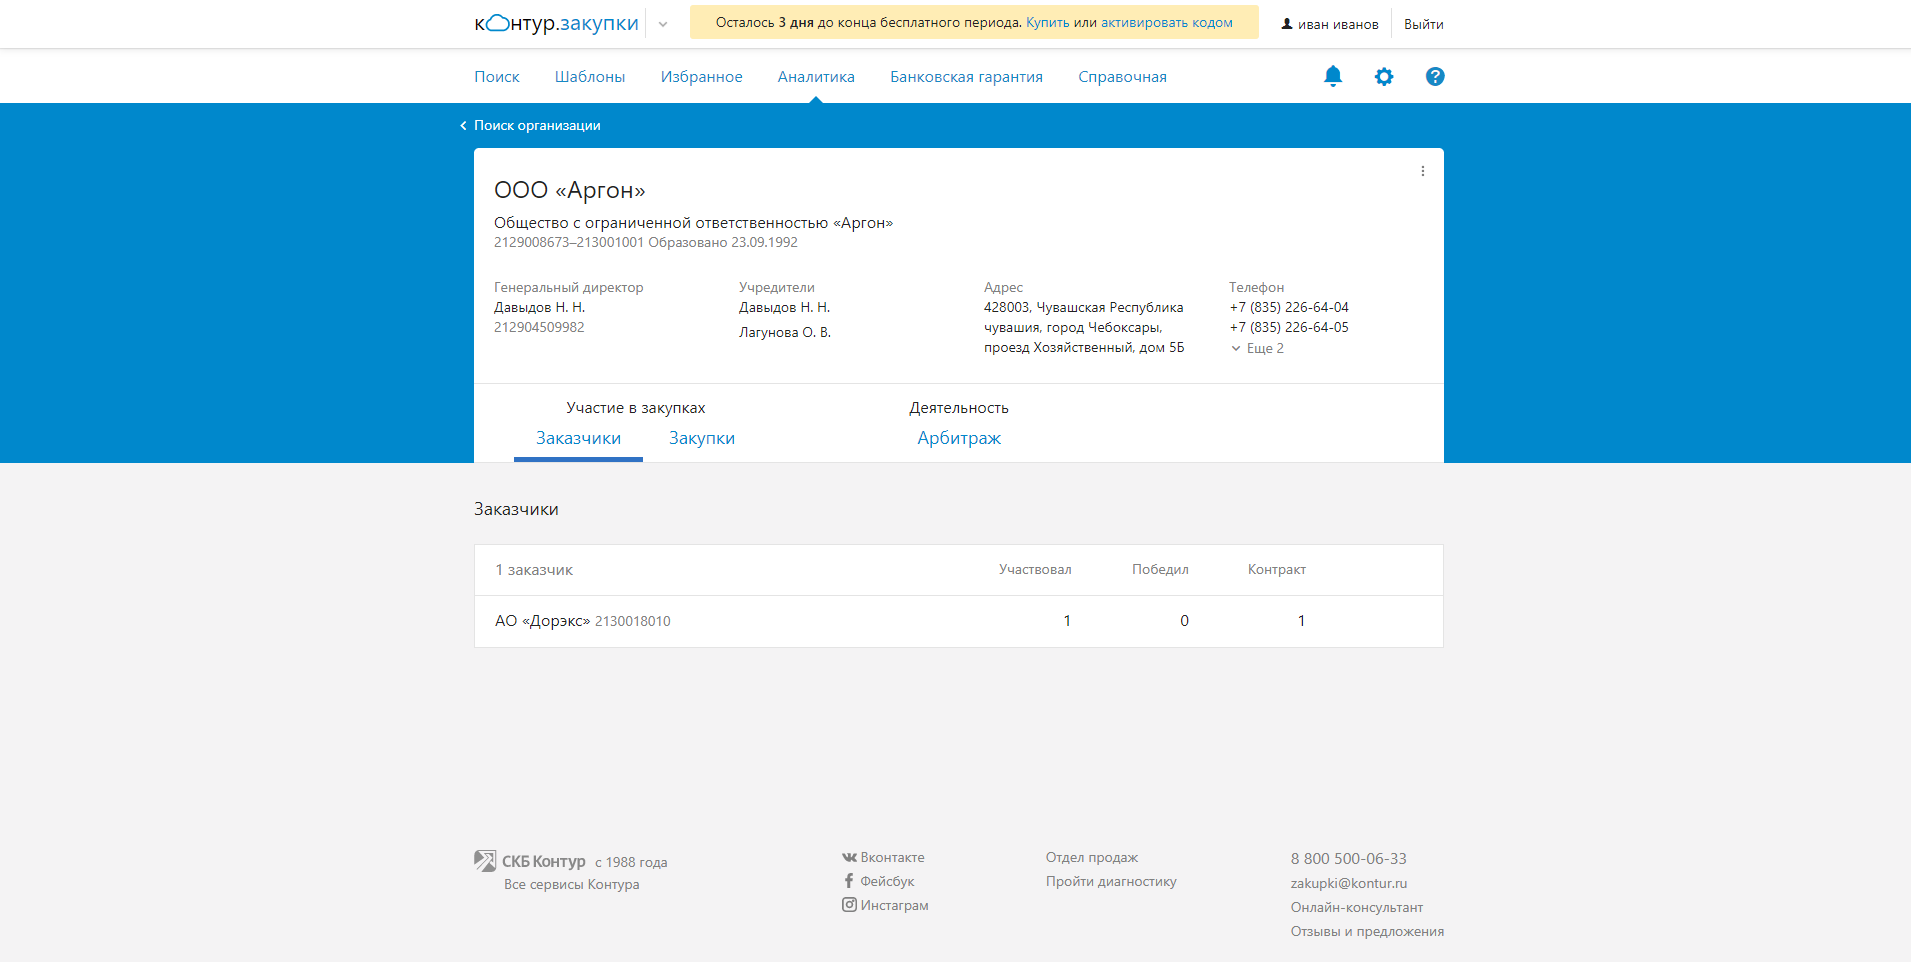Open founder Лагунова О. В. link
Image resolution: width=1911 pixels, height=962 pixels.
(785, 332)
